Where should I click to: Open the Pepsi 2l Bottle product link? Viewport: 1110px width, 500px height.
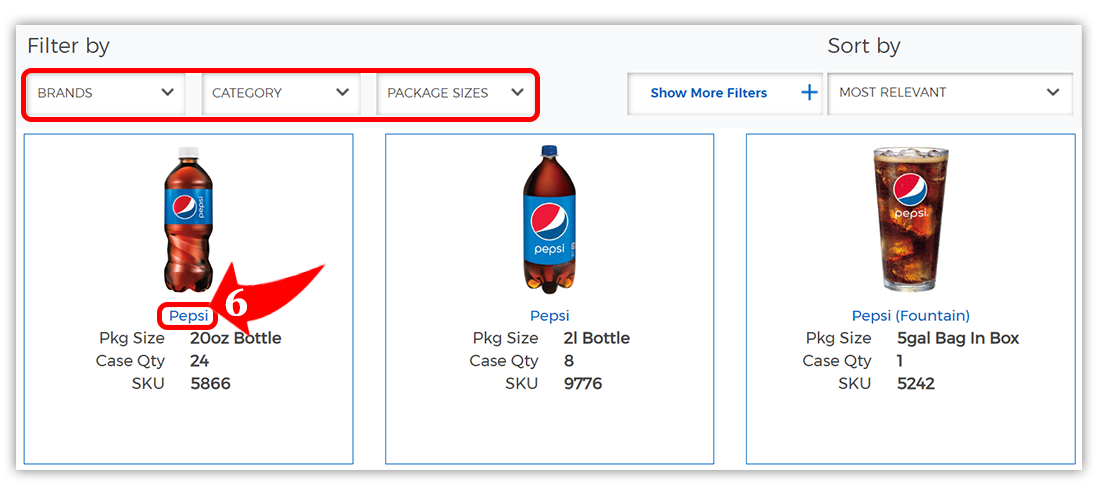tap(549, 316)
